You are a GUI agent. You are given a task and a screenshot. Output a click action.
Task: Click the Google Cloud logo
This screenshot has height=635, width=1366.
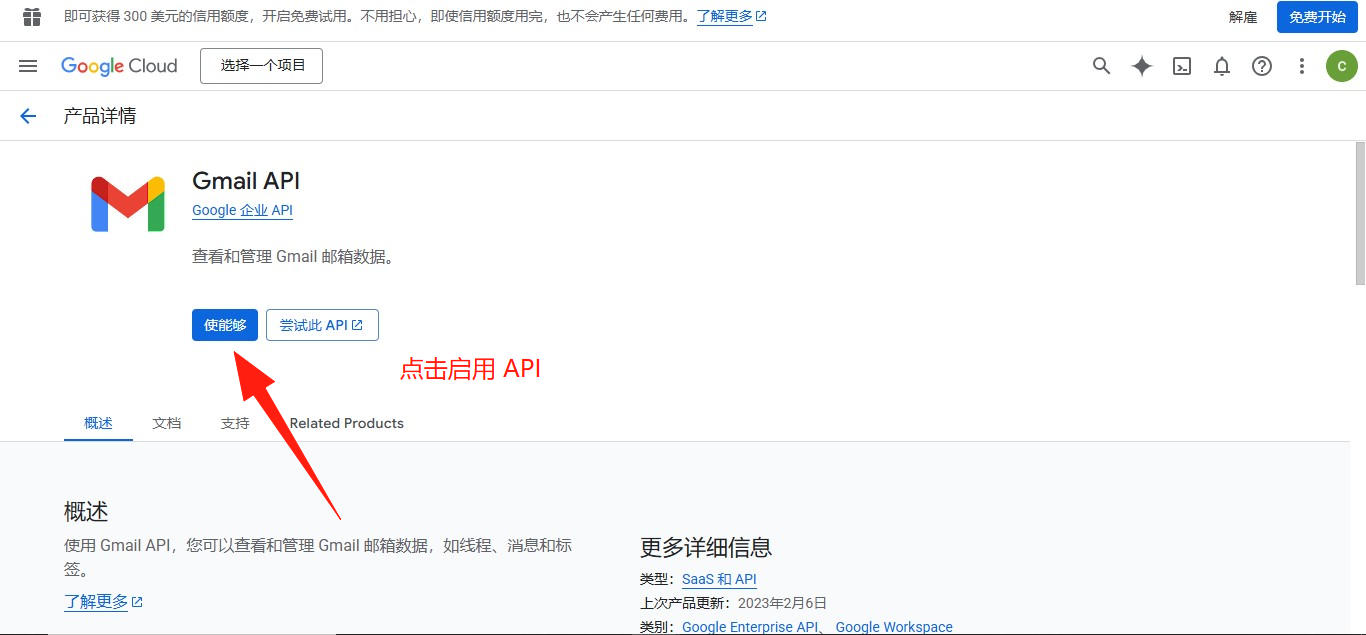[119, 66]
